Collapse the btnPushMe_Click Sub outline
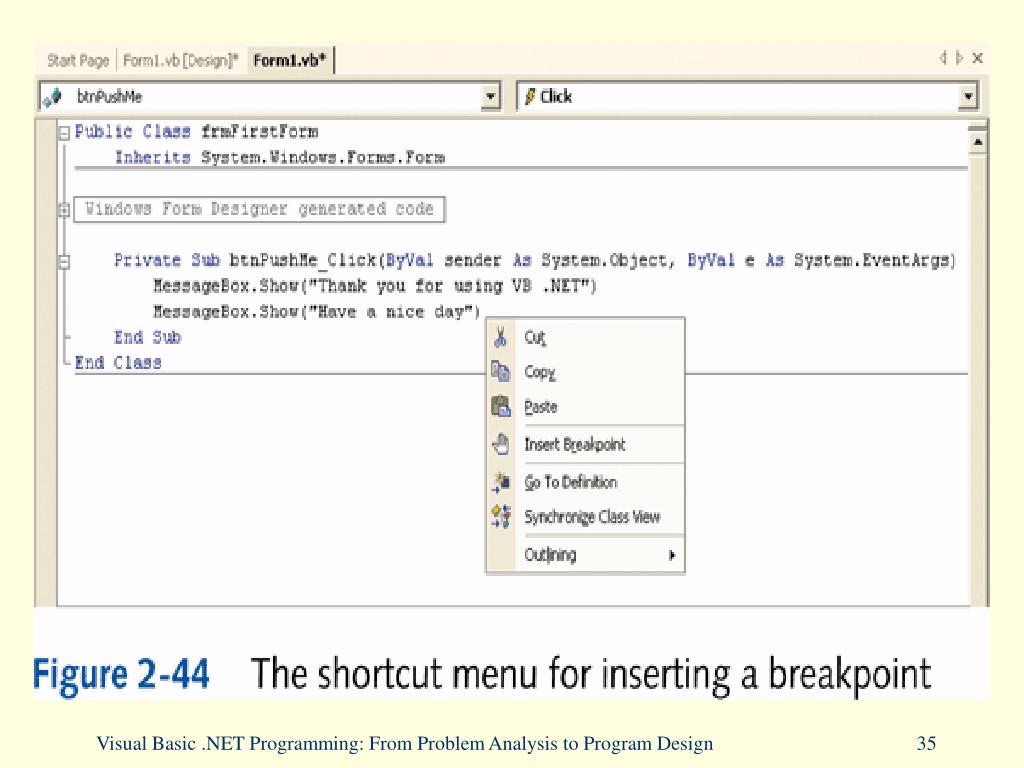 [64, 262]
